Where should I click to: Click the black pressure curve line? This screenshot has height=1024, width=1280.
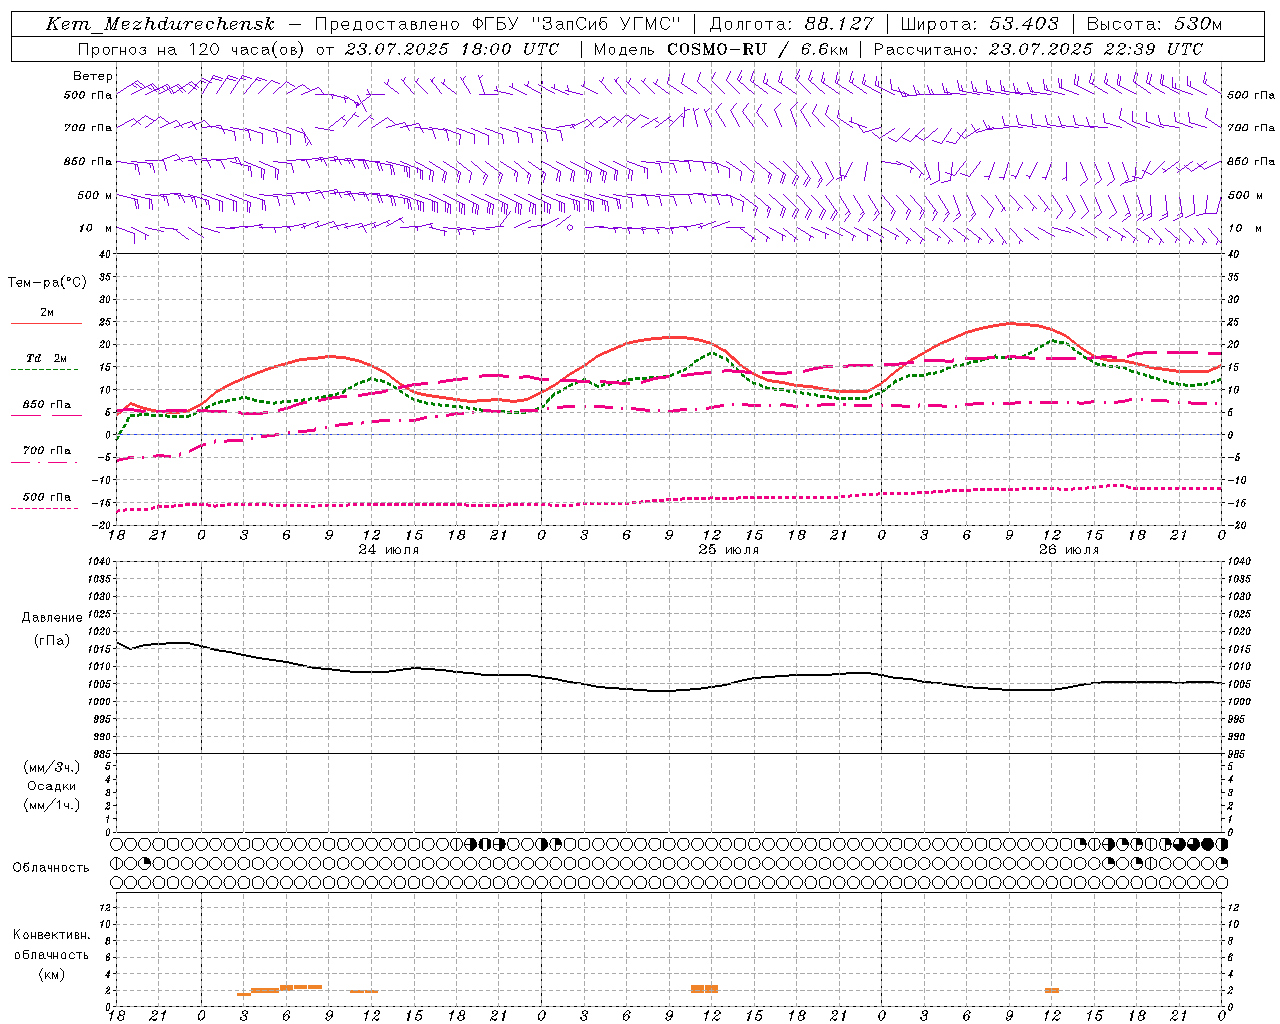pyautogui.click(x=668, y=690)
